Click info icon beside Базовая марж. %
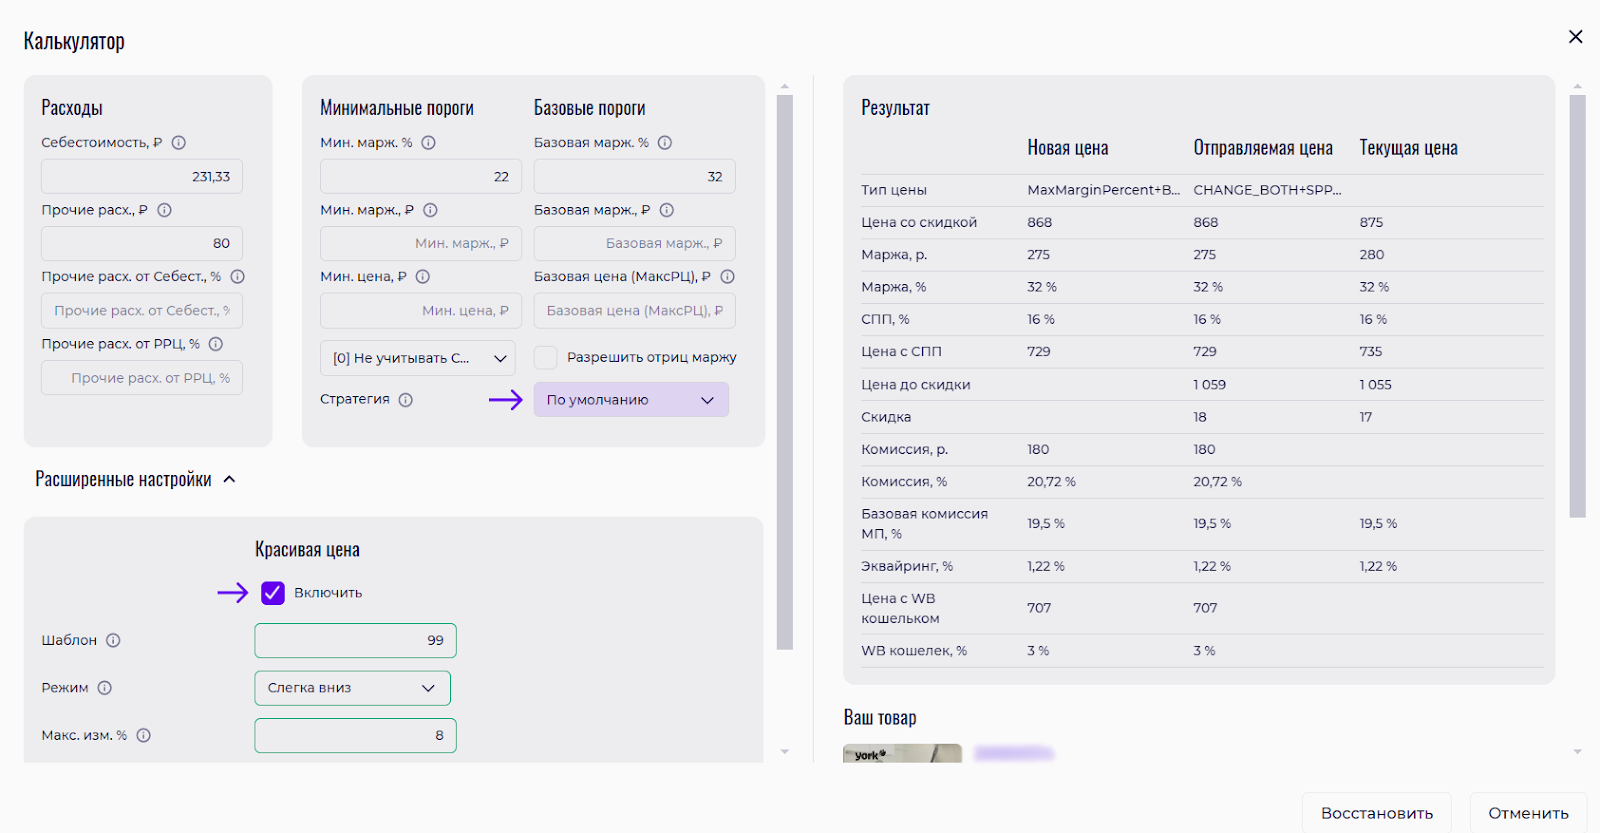The image size is (1600, 833). 665,143
